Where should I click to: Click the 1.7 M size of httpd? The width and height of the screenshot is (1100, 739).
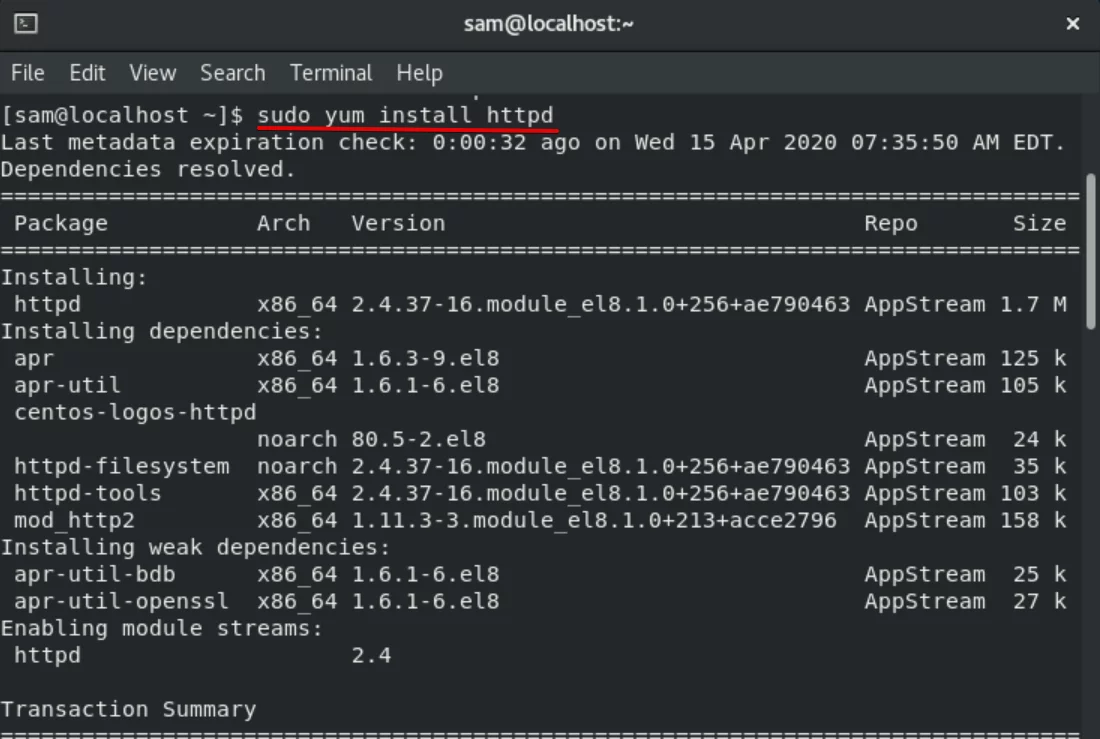coord(1033,305)
